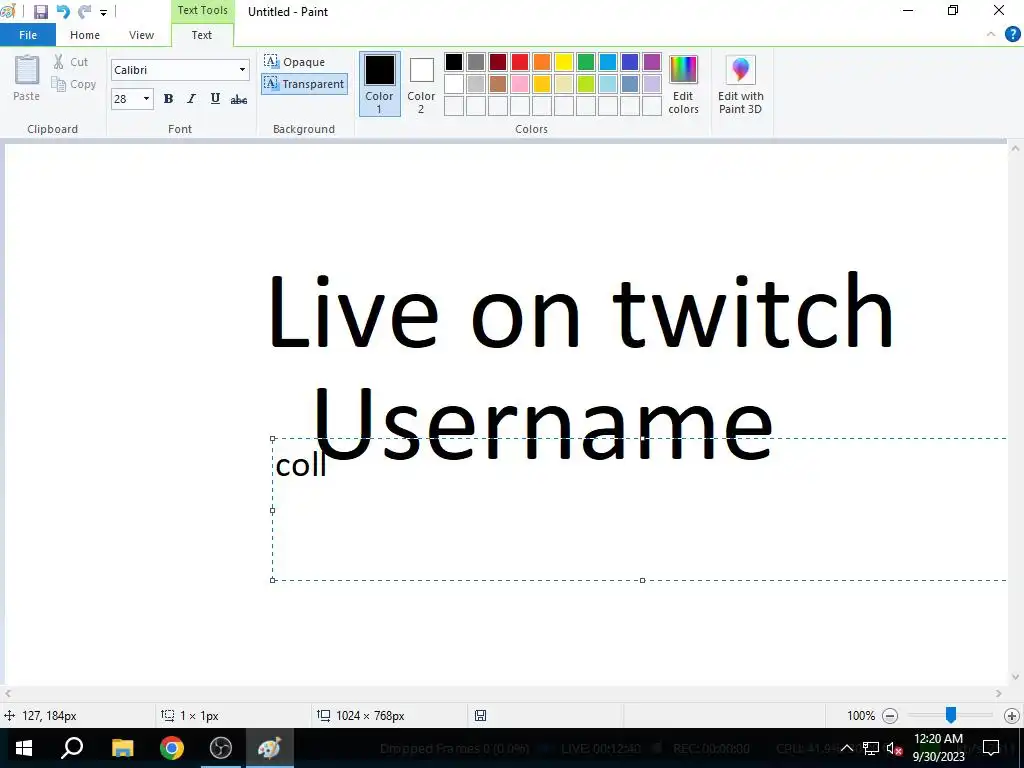Click the 100% zoom level text
Viewport: 1024px width, 768px height.
point(861,716)
